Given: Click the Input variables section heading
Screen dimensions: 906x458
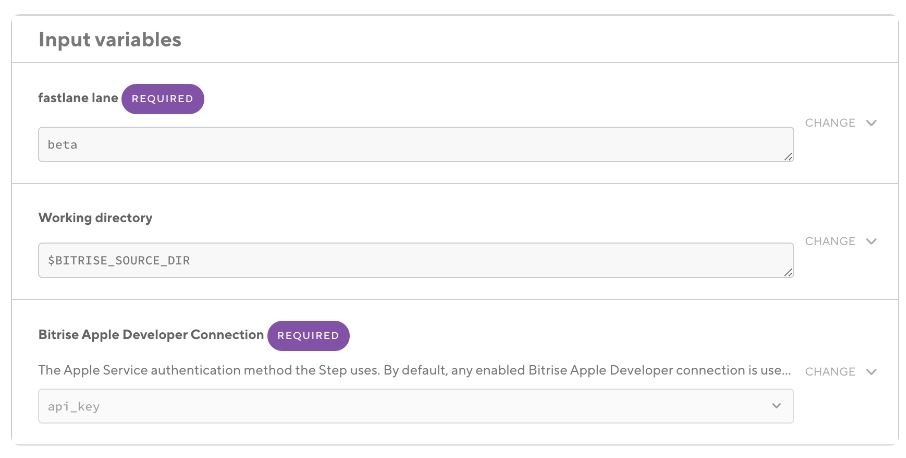Looking at the screenshot, I should pyautogui.click(x=110, y=40).
